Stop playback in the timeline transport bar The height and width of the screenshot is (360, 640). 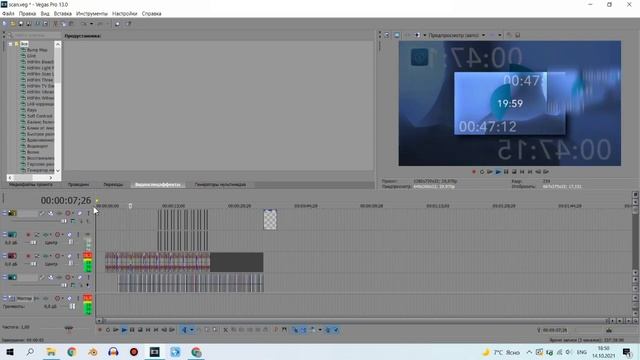pyautogui.click(x=140, y=330)
